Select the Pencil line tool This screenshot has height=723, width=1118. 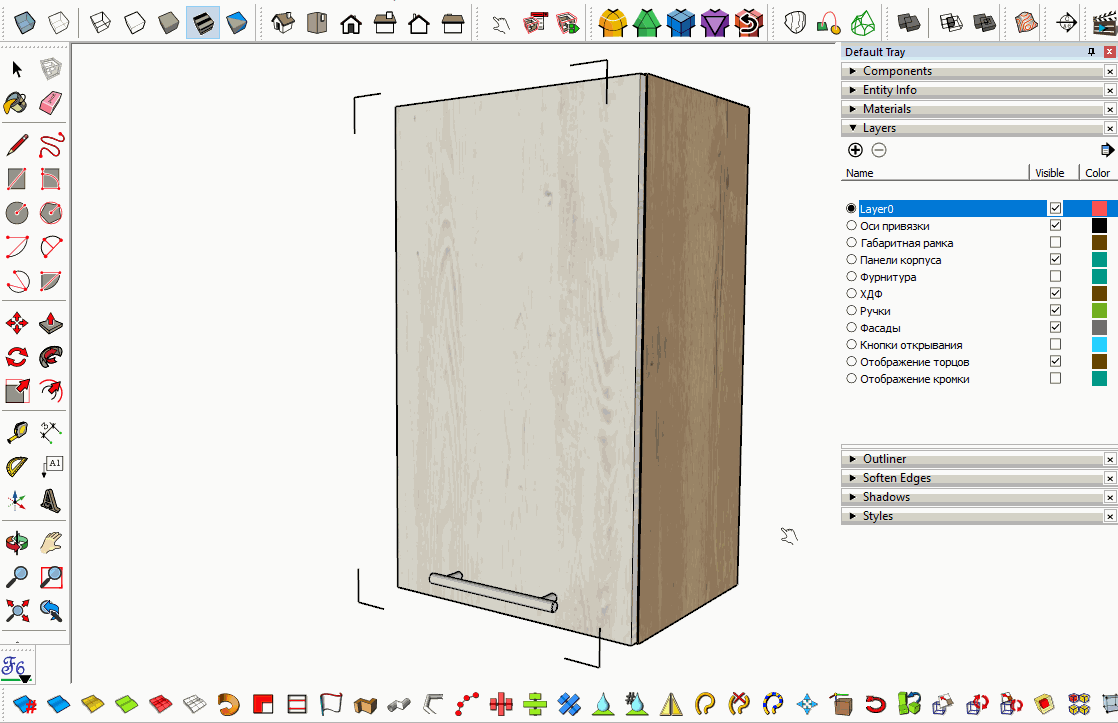pos(17,145)
